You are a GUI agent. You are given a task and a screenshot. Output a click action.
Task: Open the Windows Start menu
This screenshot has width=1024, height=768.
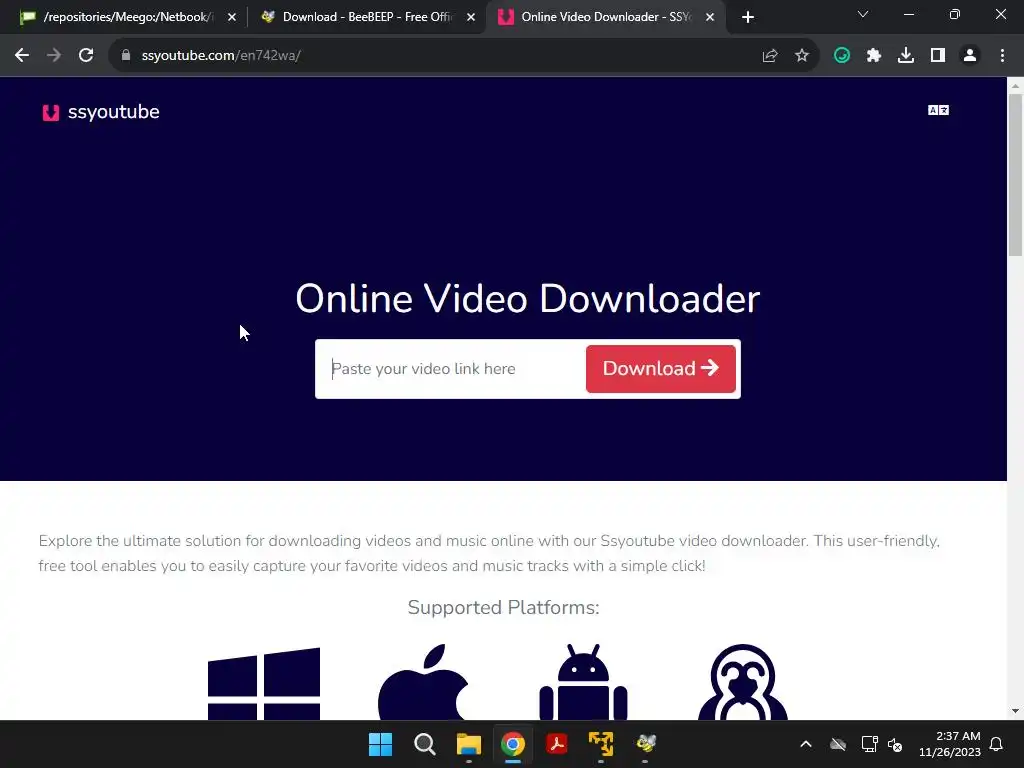click(x=381, y=744)
